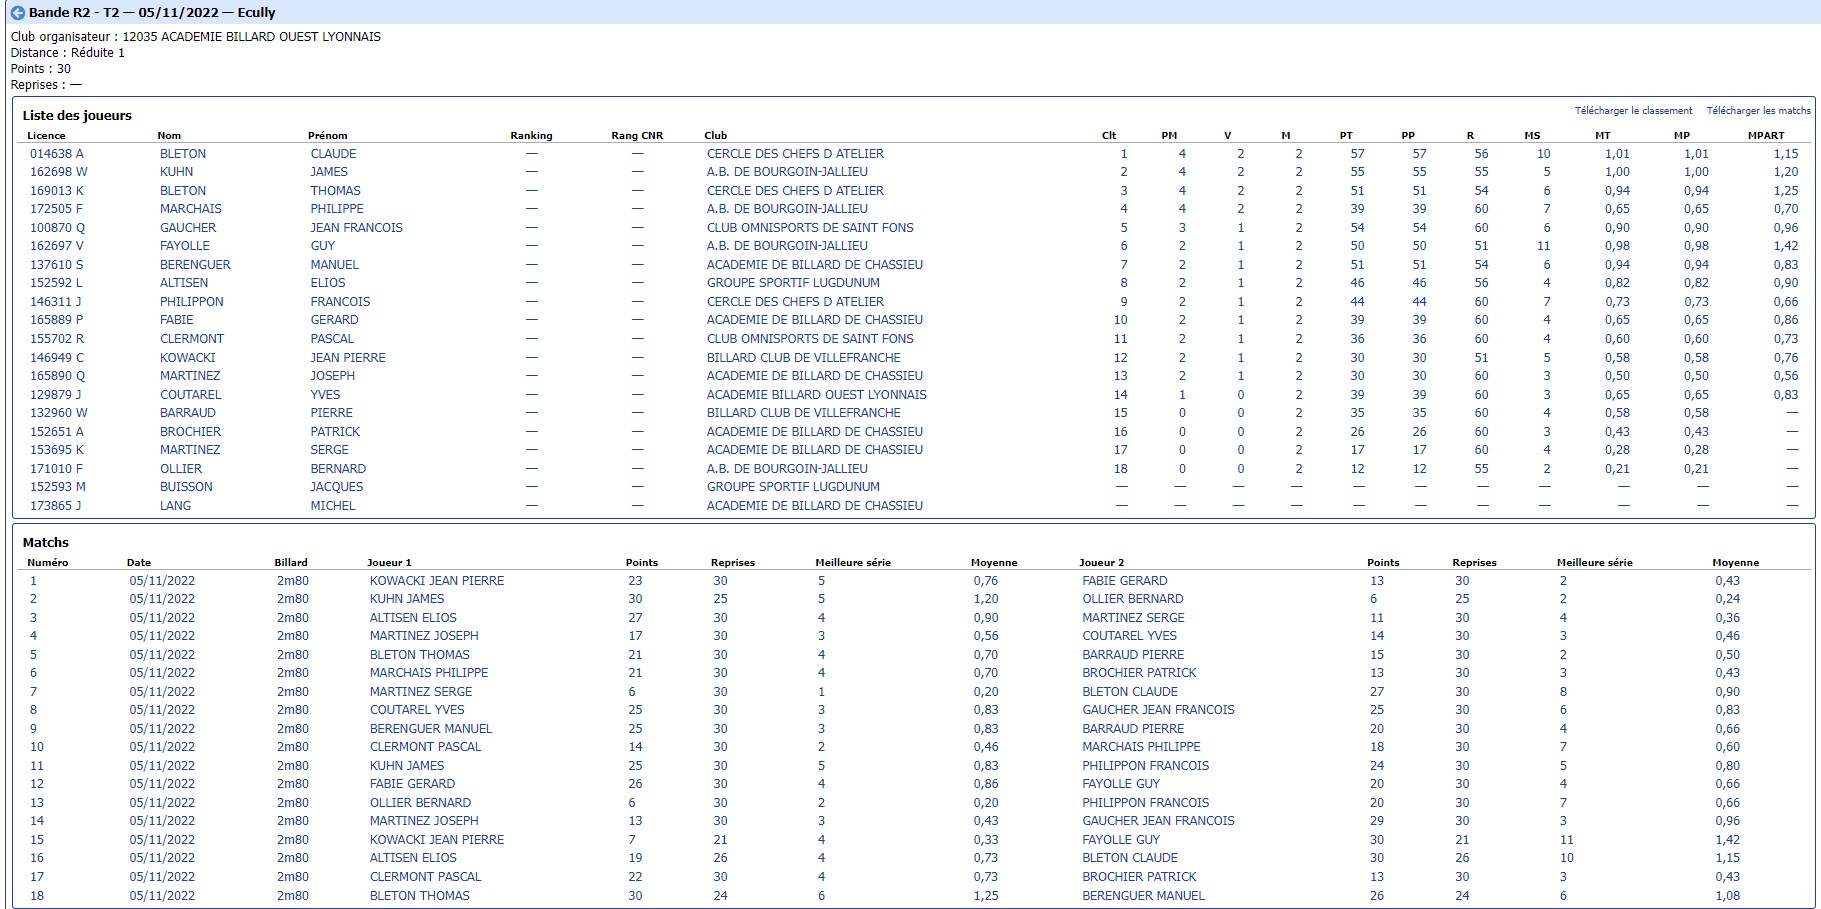Click BUISSON in the player list

pyautogui.click(x=186, y=487)
